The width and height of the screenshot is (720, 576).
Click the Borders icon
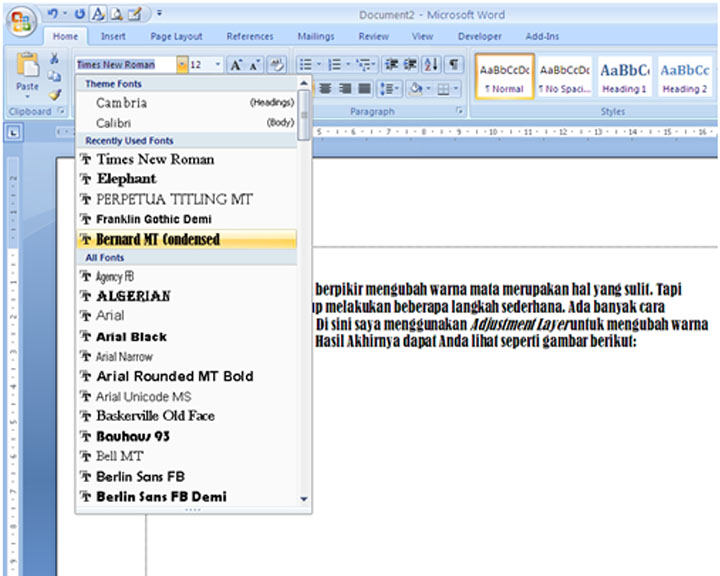tap(444, 89)
